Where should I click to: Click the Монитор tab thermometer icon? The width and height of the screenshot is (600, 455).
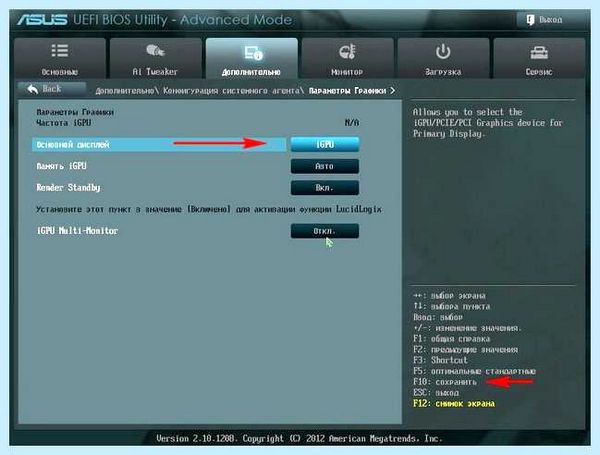tap(347, 51)
